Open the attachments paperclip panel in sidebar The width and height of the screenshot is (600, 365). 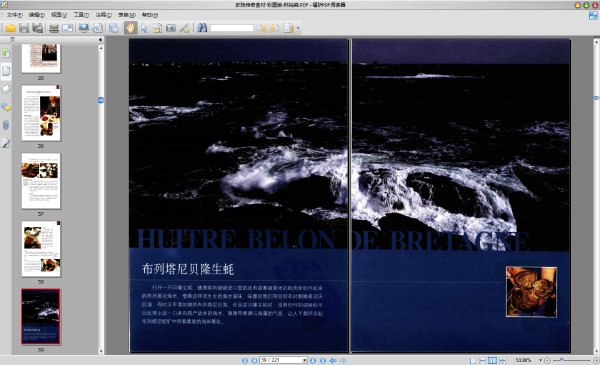[x=6, y=125]
